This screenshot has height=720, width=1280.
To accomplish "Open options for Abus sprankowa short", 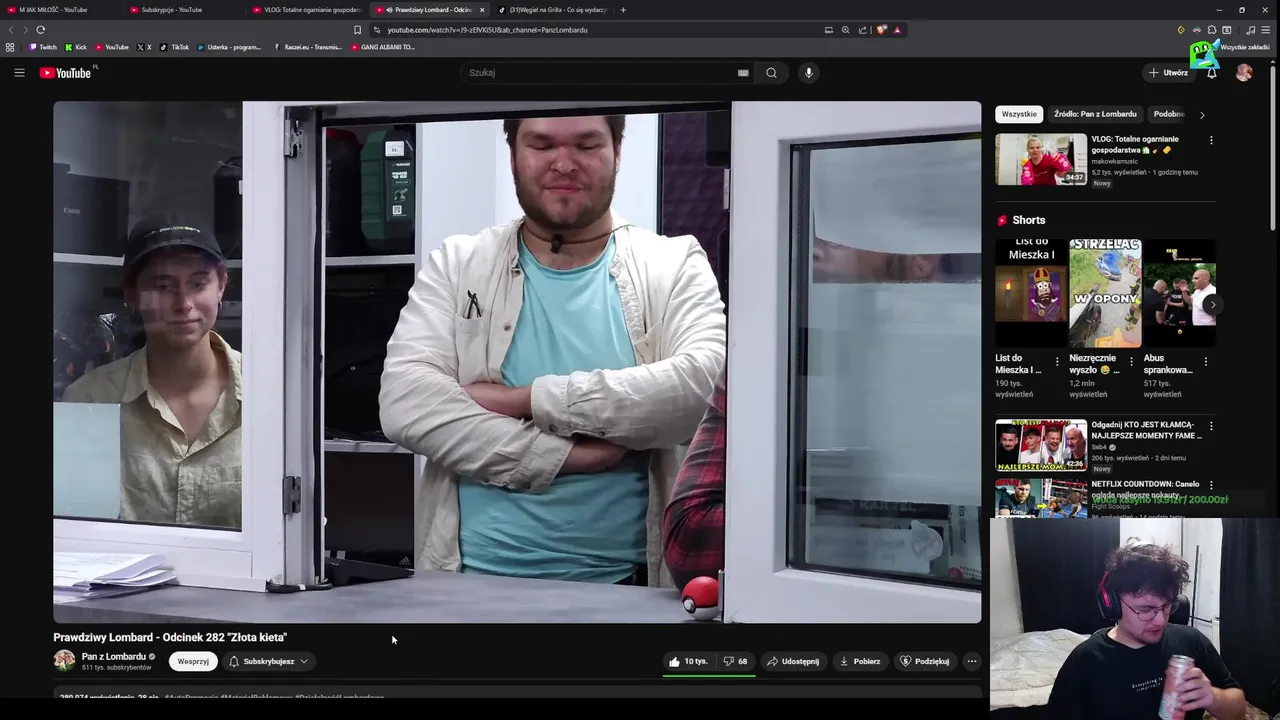I will (x=1205, y=361).
